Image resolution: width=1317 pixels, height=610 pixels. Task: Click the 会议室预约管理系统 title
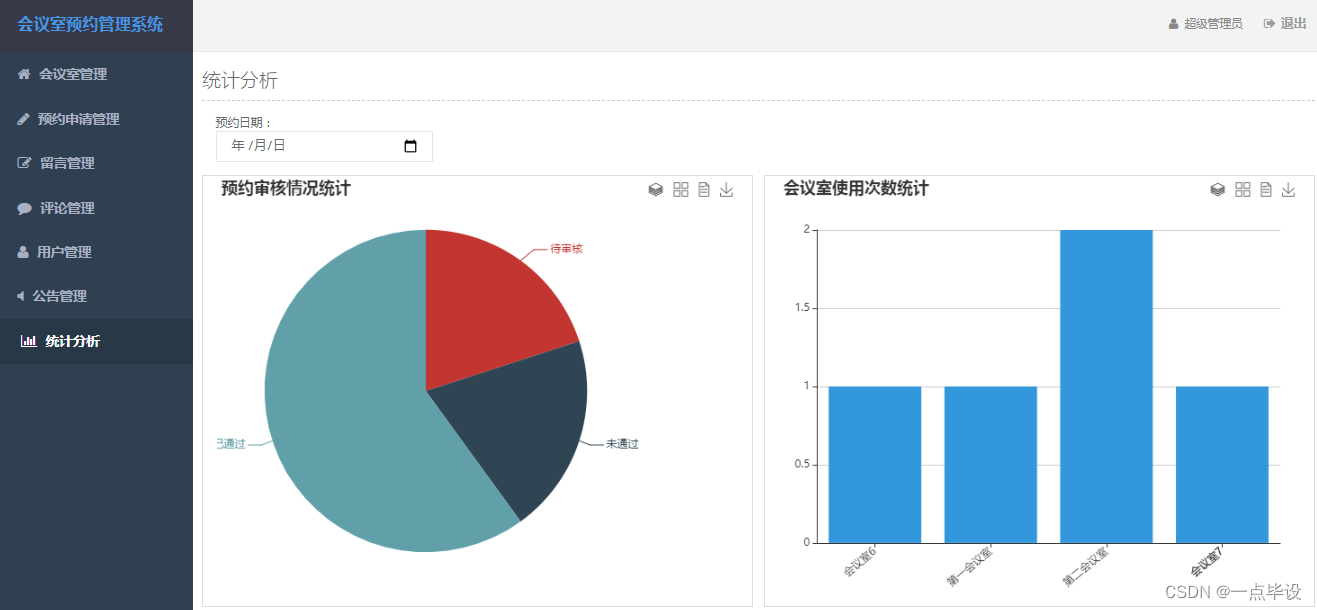[x=90, y=24]
